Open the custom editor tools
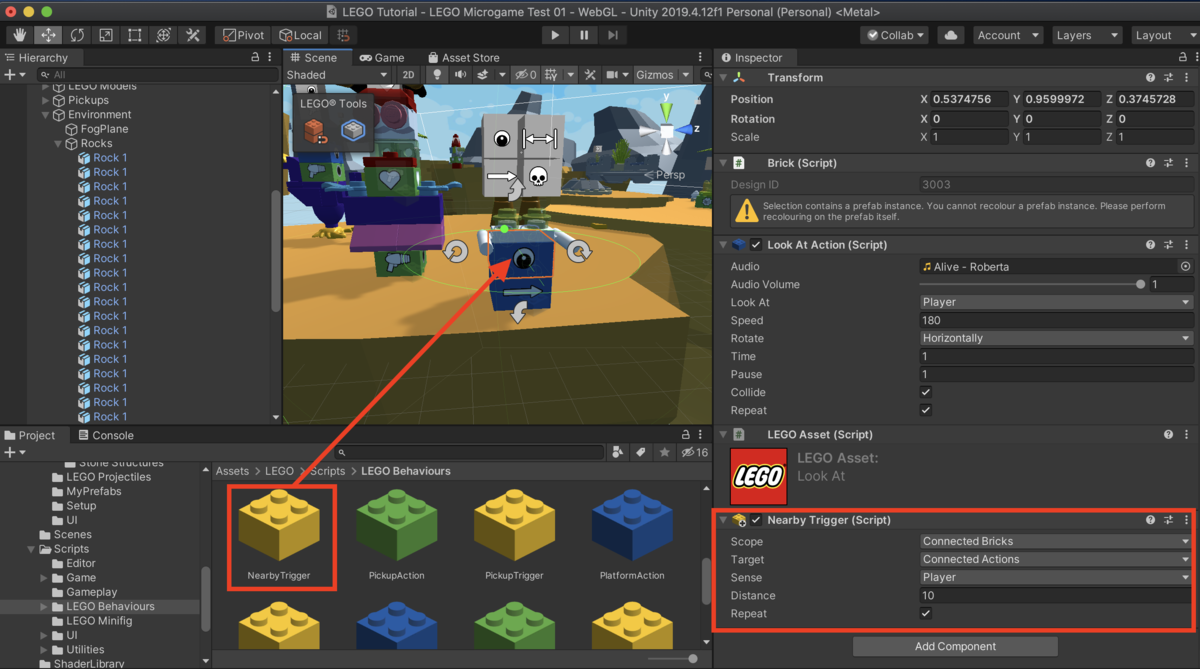 pos(193,35)
